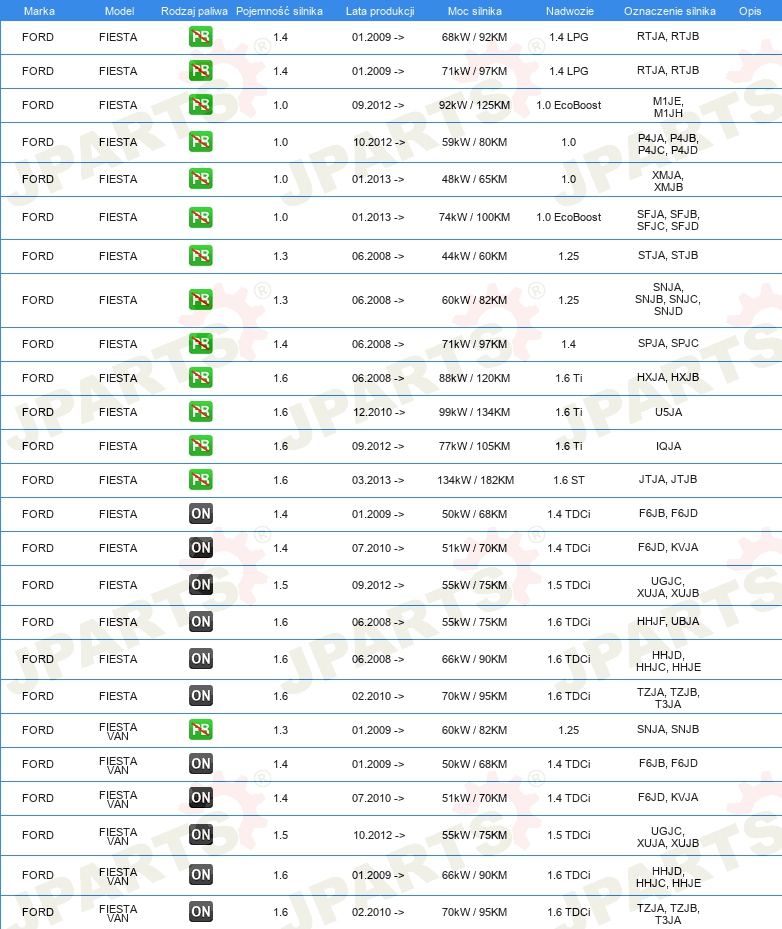Click petrol icon in 59kW / 80KM row
Image resolution: width=782 pixels, height=929 pixels.
[201, 142]
